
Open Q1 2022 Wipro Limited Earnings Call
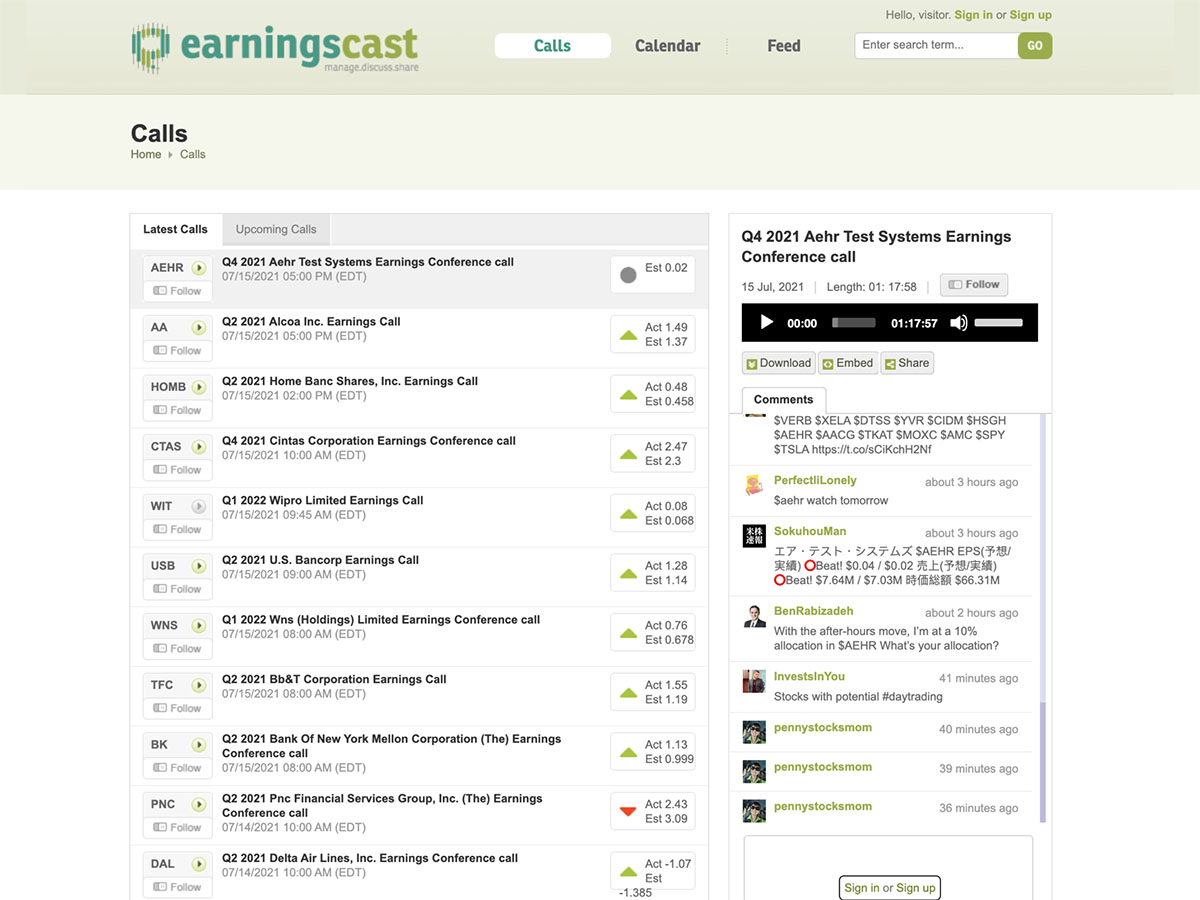click(323, 501)
